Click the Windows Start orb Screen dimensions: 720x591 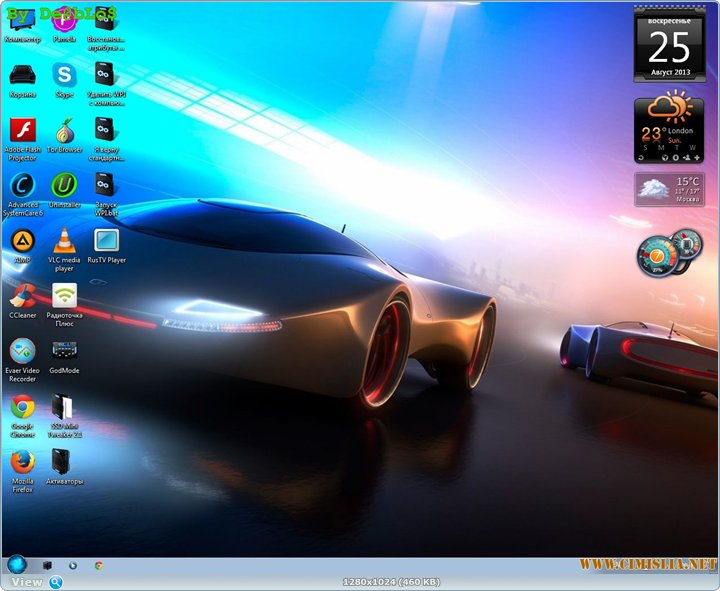point(16,565)
